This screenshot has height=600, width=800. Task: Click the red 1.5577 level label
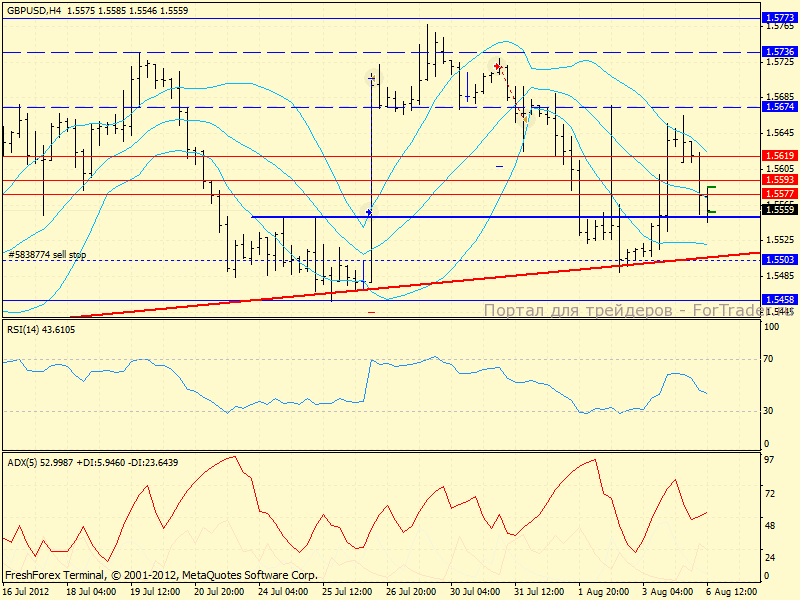point(780,193)
